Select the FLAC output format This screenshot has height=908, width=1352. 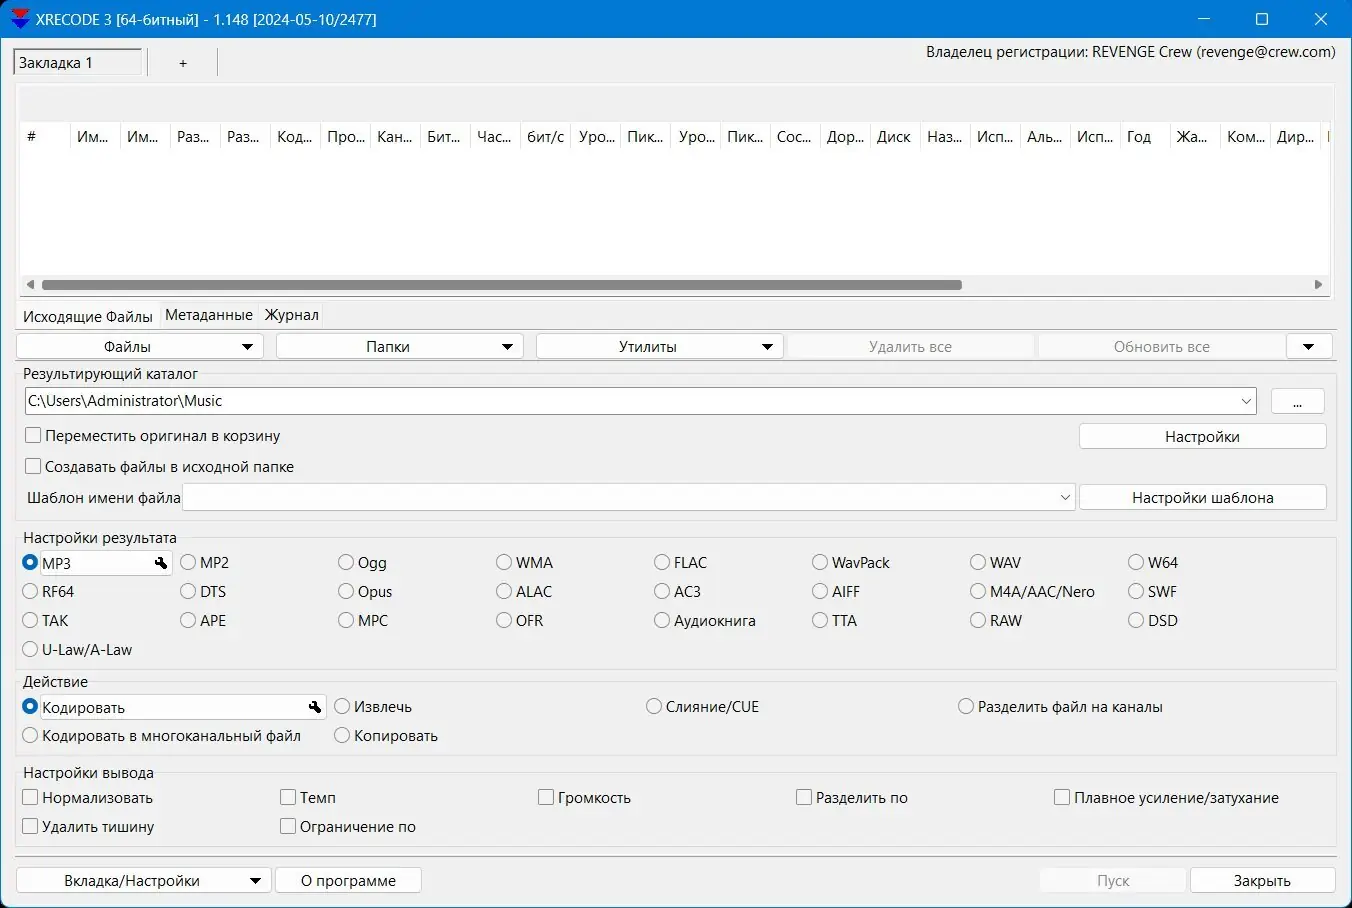point(662,563)
